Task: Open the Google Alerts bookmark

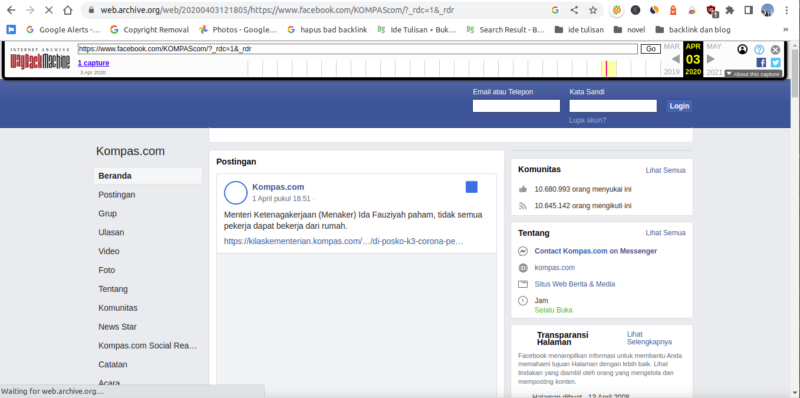Action: 63,30
